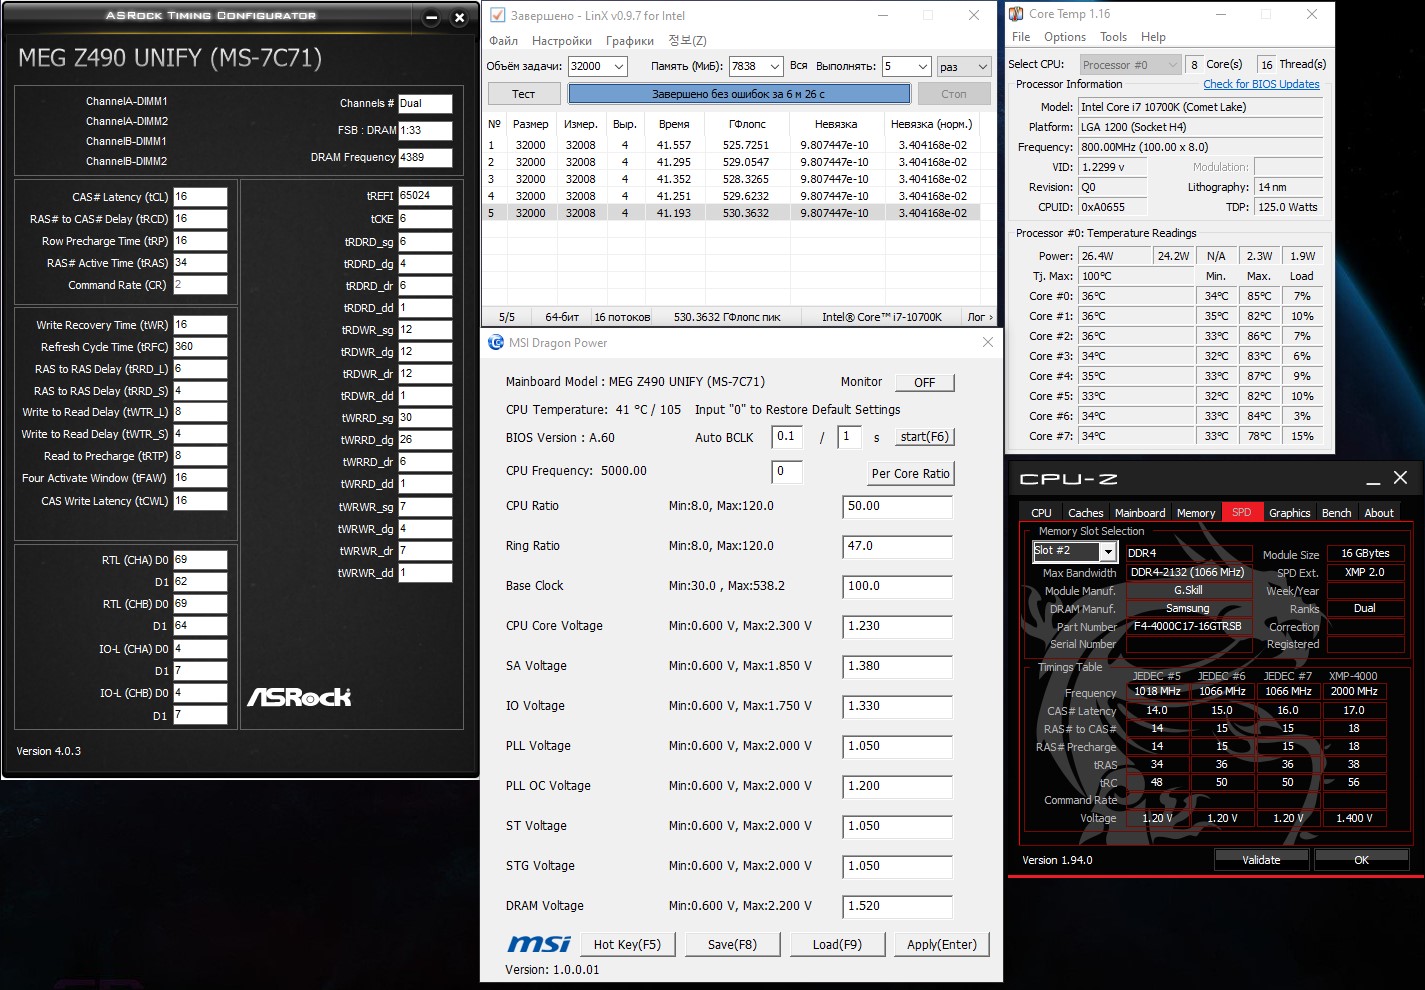Click the start(F6) button in Dragon Power
Viewport: 1425px width, 990px height.
point(924,437)
